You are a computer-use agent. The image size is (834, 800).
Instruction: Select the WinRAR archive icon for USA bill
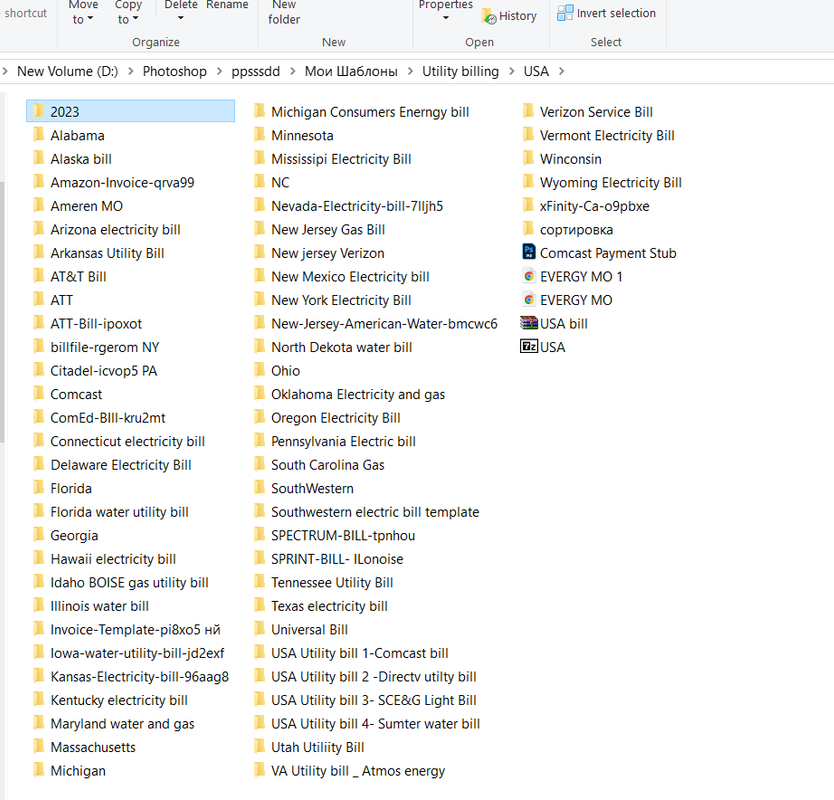pyautogui.click(x=529, y=323)
